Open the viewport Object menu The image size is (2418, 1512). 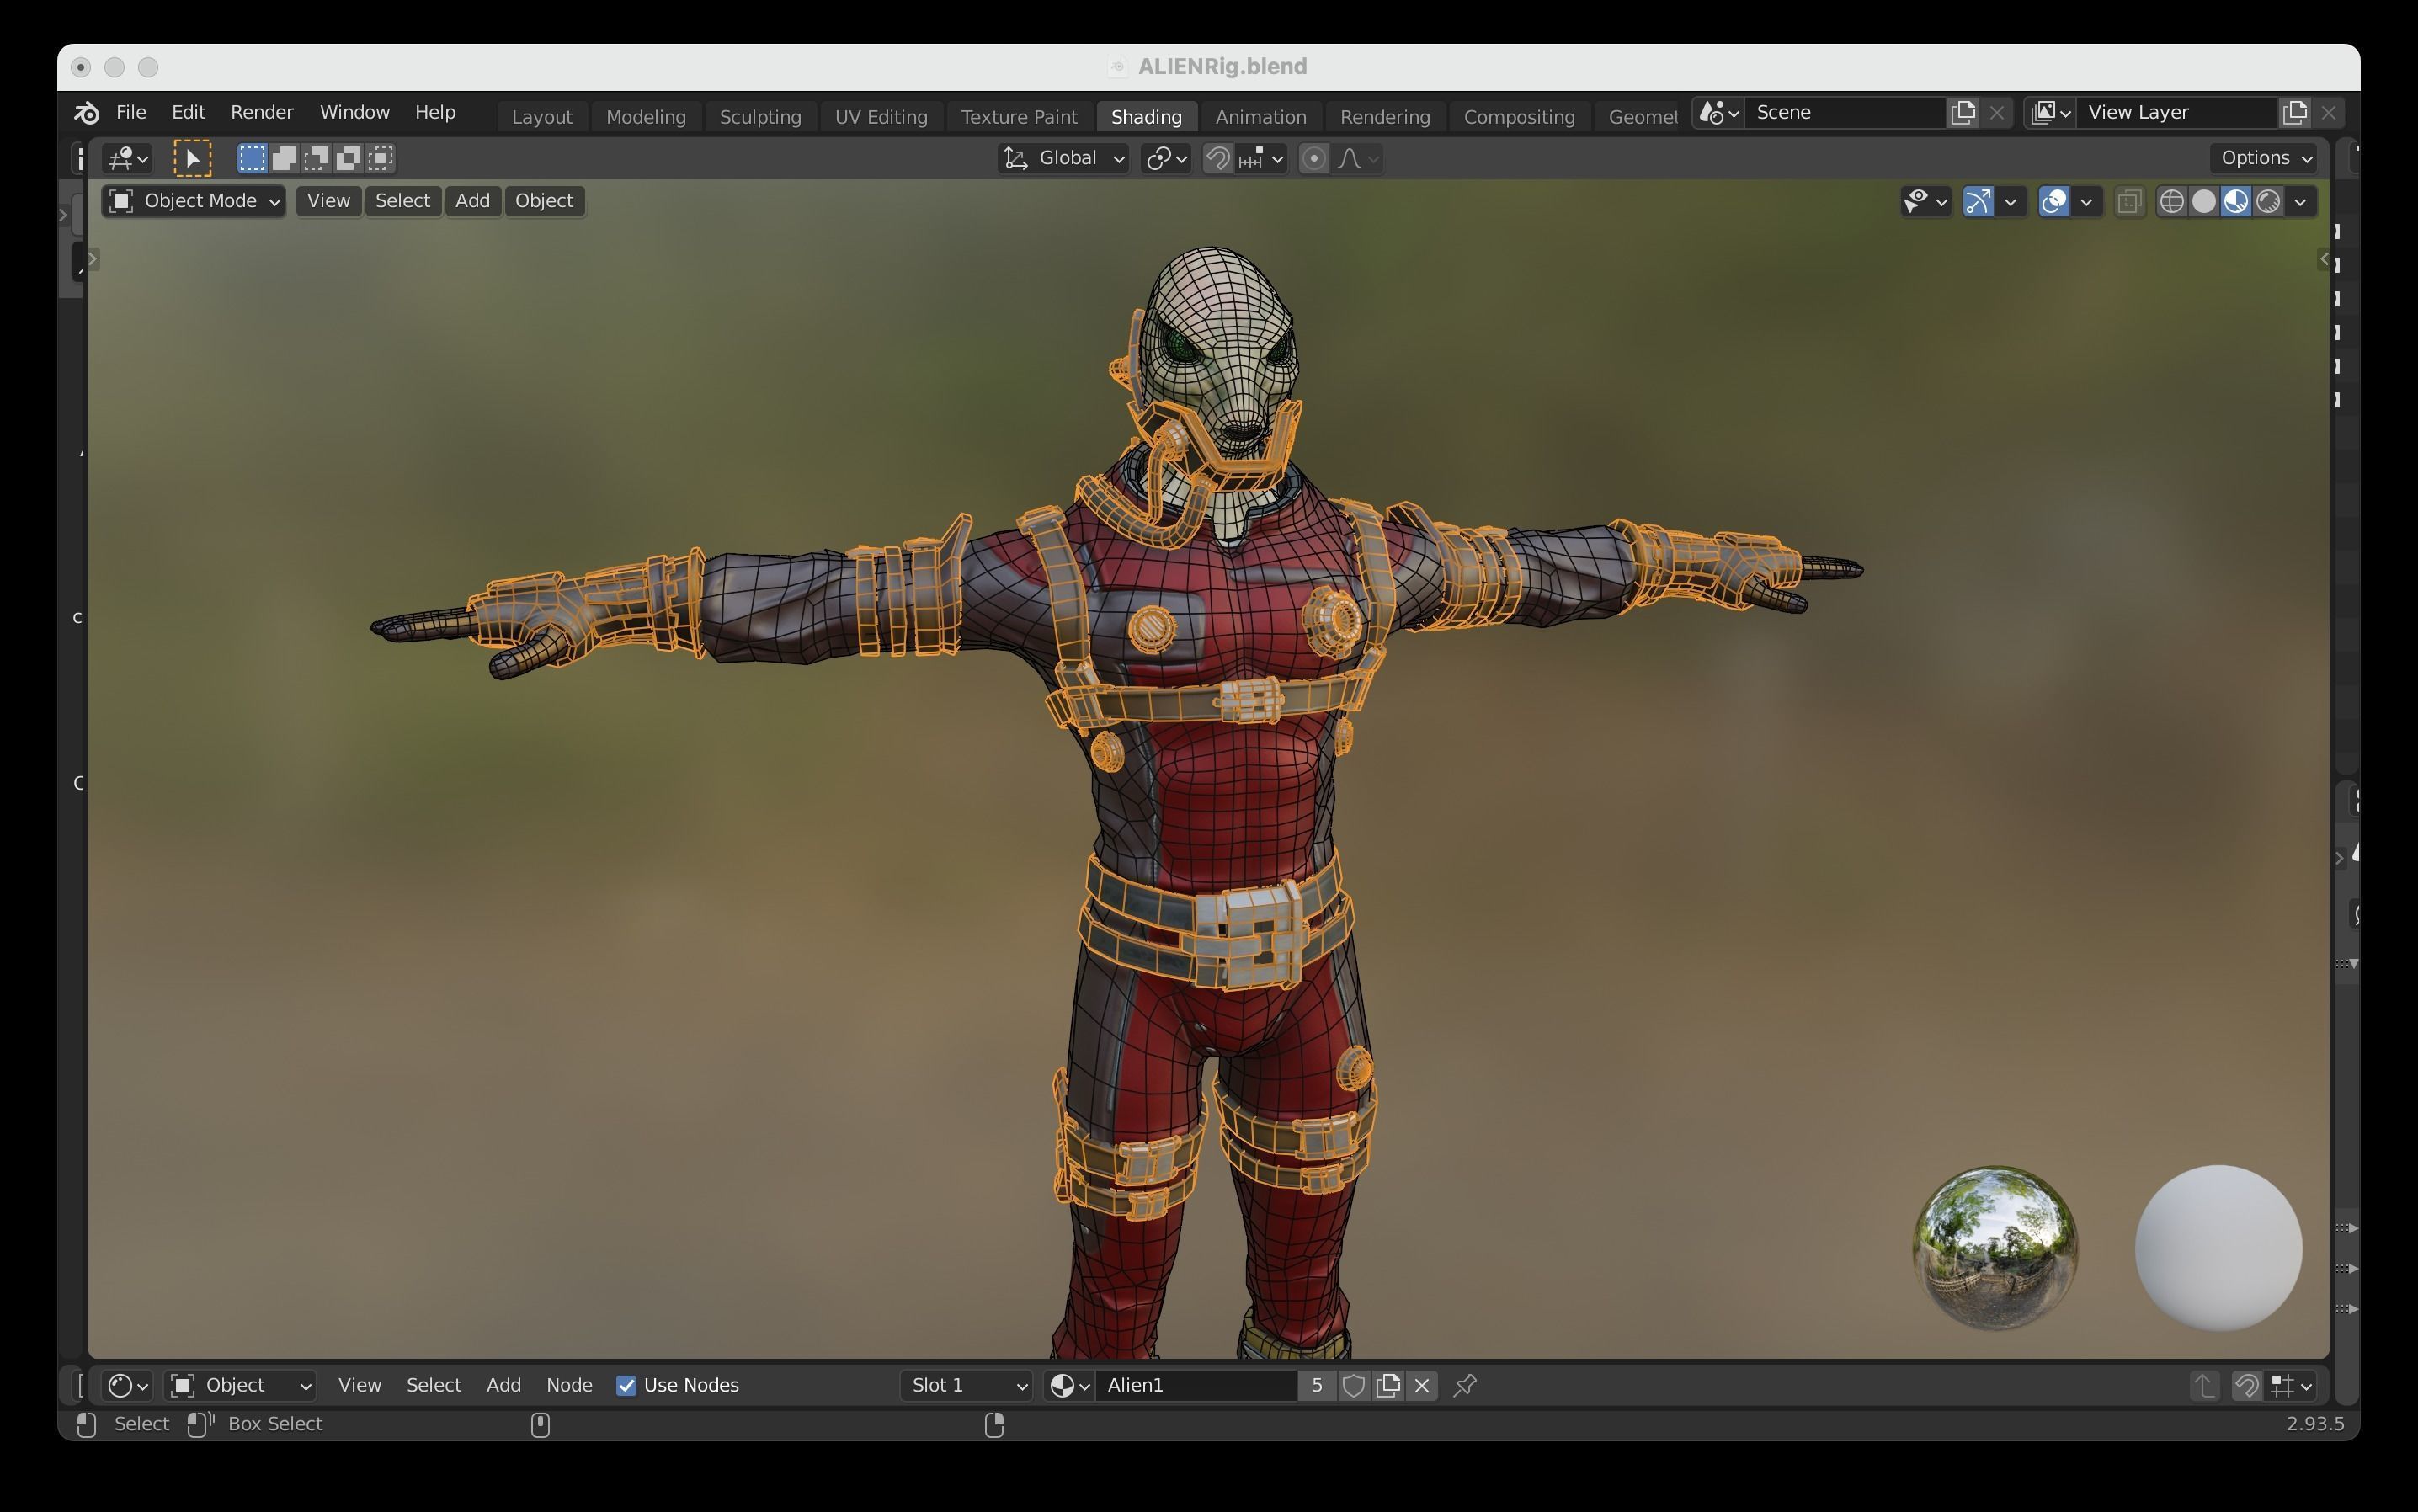pyautogui.click(x=544, y=201)
